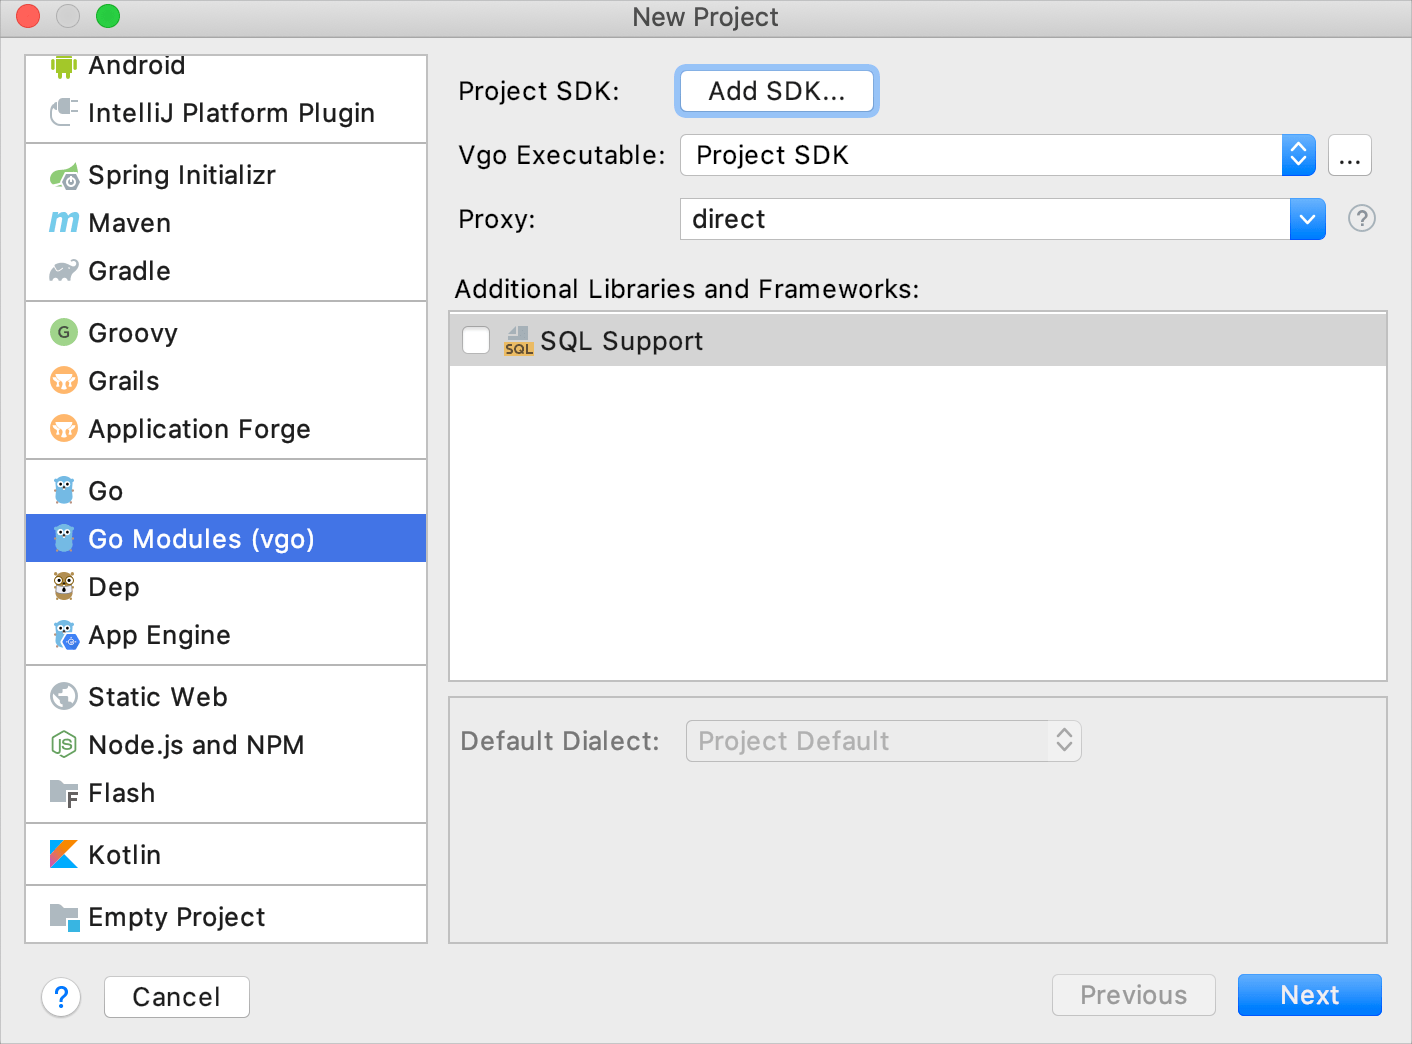Select Dep in the list
1412x1044 pixels.
click(x=226, y=586)
